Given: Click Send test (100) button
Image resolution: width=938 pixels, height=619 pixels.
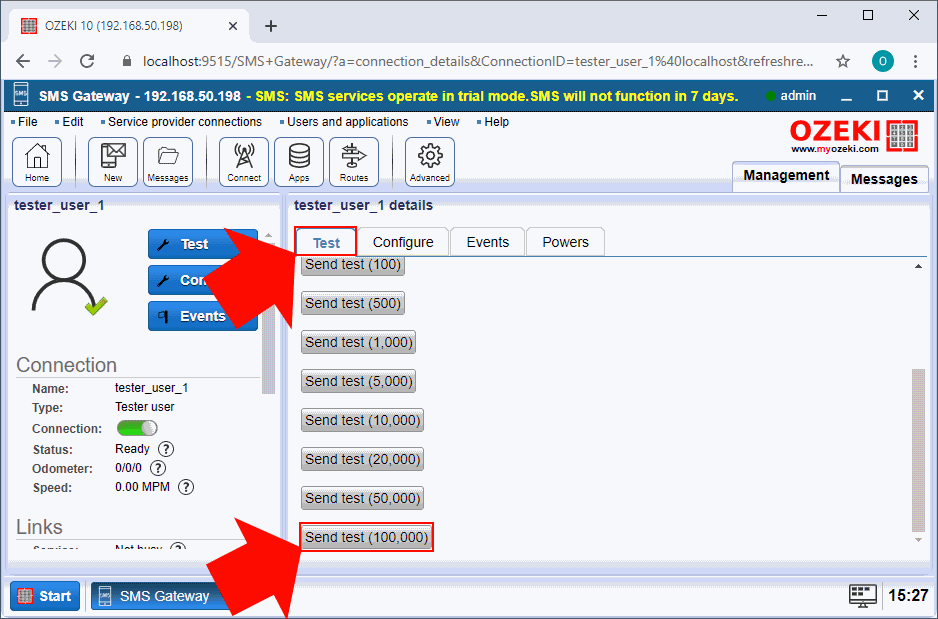Looking at the screenshot, I should click(353, 266).
